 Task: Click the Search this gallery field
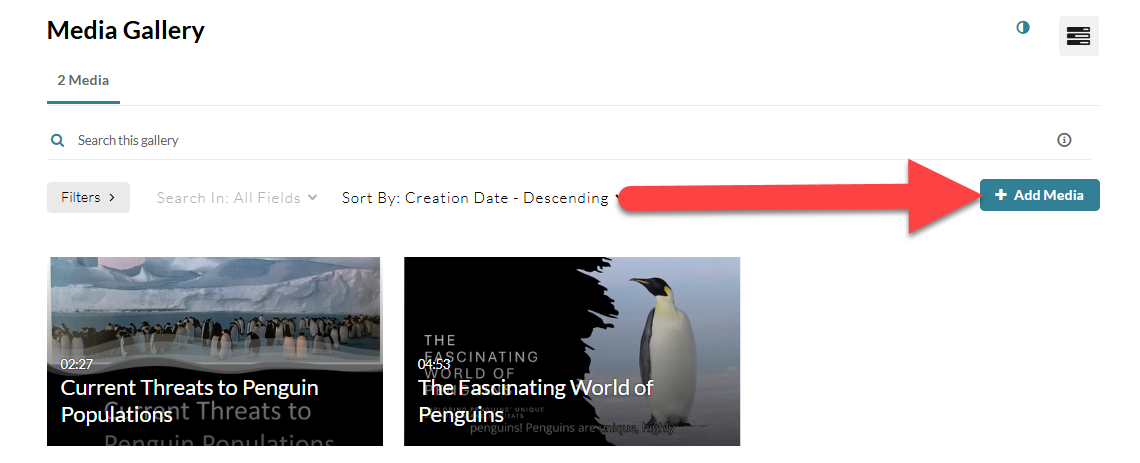coord(560,140)
